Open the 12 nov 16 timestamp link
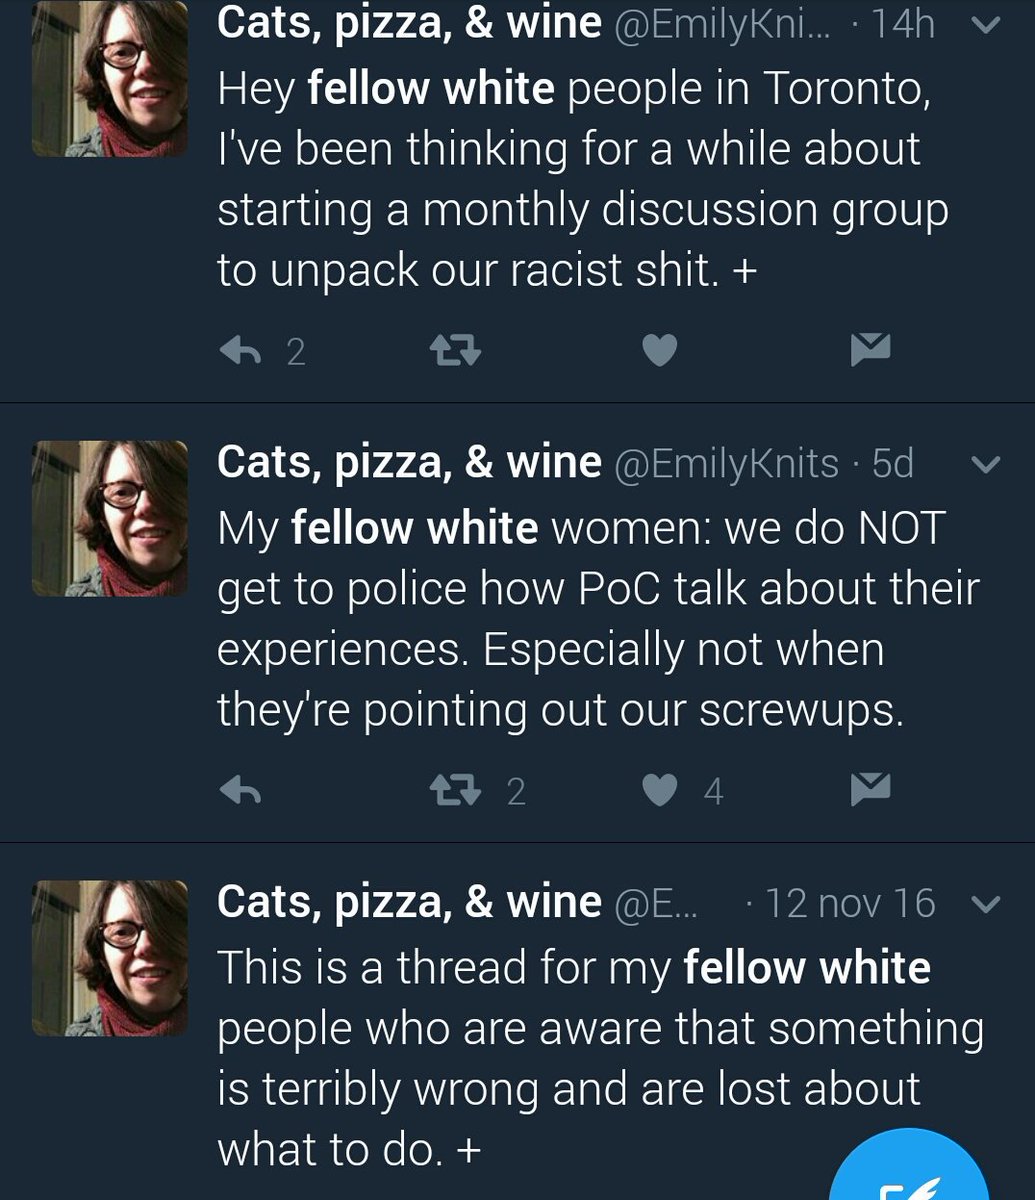Viewport: 1035px width, 1200px height. pyautogui.click(x=850, y=904)
